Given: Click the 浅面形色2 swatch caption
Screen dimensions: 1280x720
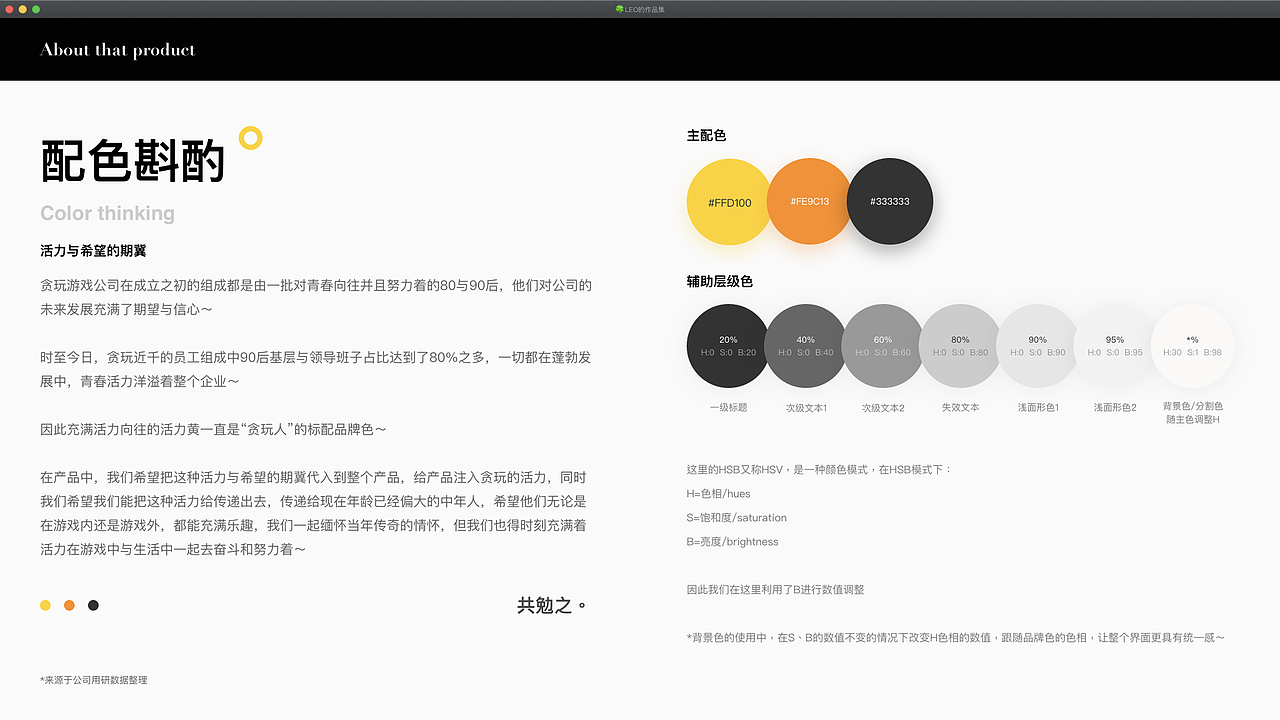Looking at the screenshot, I should (1115, 408).
